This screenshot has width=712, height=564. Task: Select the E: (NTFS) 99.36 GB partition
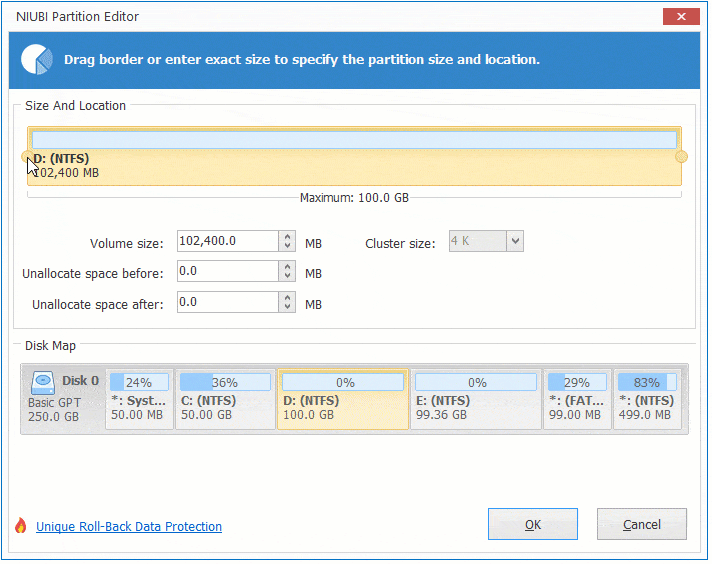tap(475, 400)
